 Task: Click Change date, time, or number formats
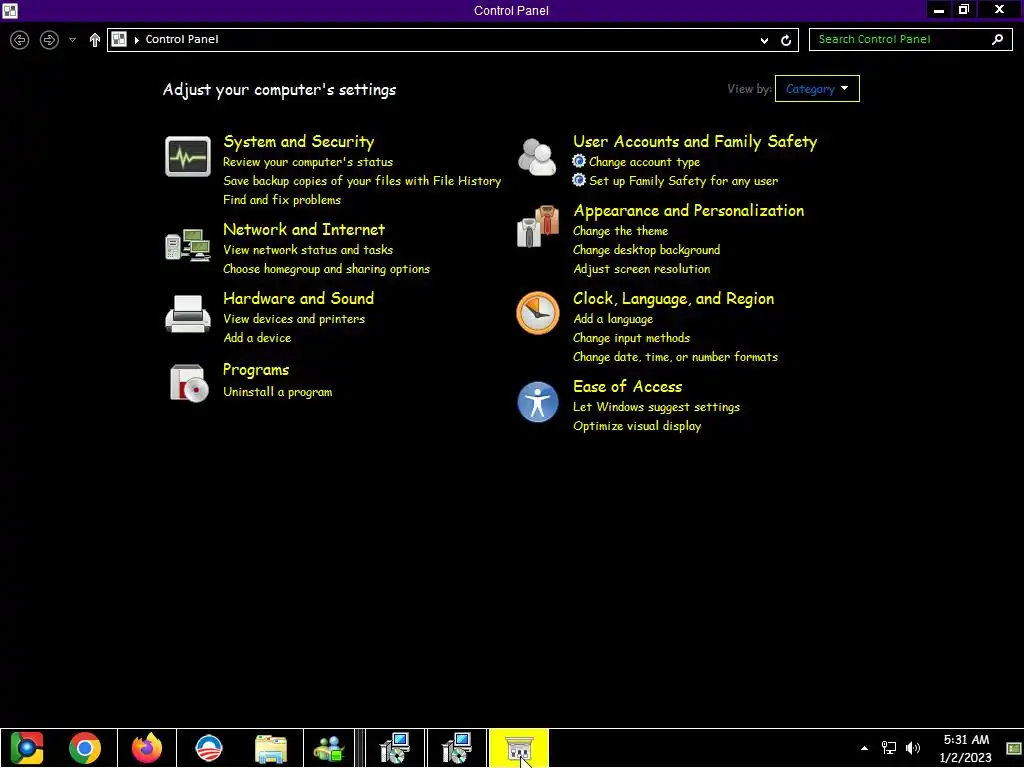[675, 357]
